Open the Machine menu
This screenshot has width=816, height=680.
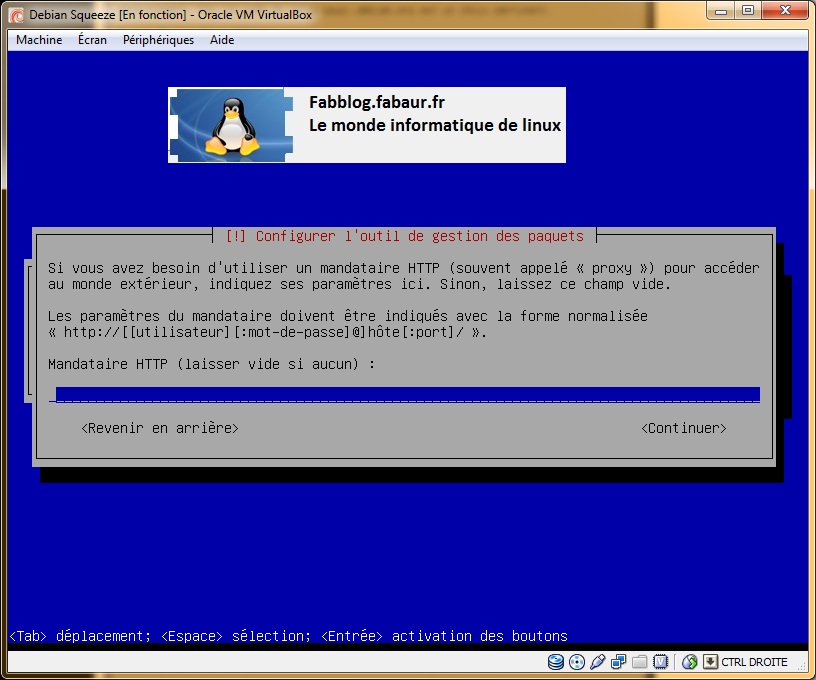(x=39, y=40)
